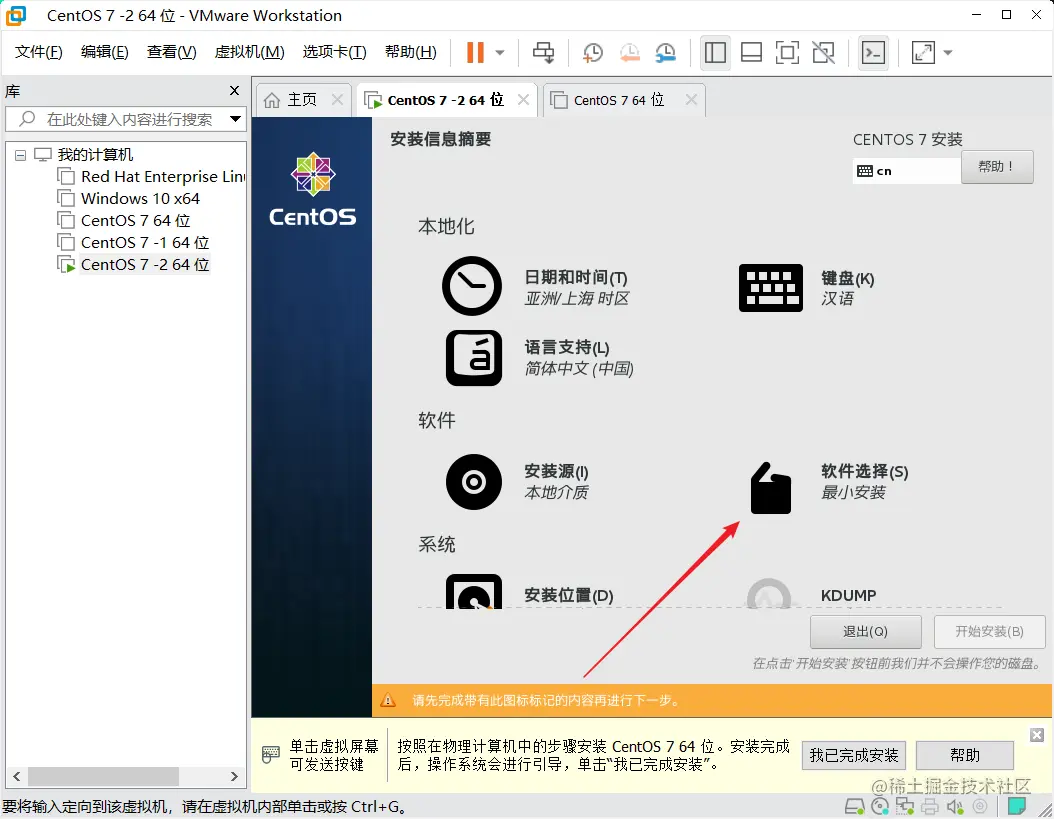Click library scrollbar right arrow
The image size is (1054, 819).
coord(234,776)
